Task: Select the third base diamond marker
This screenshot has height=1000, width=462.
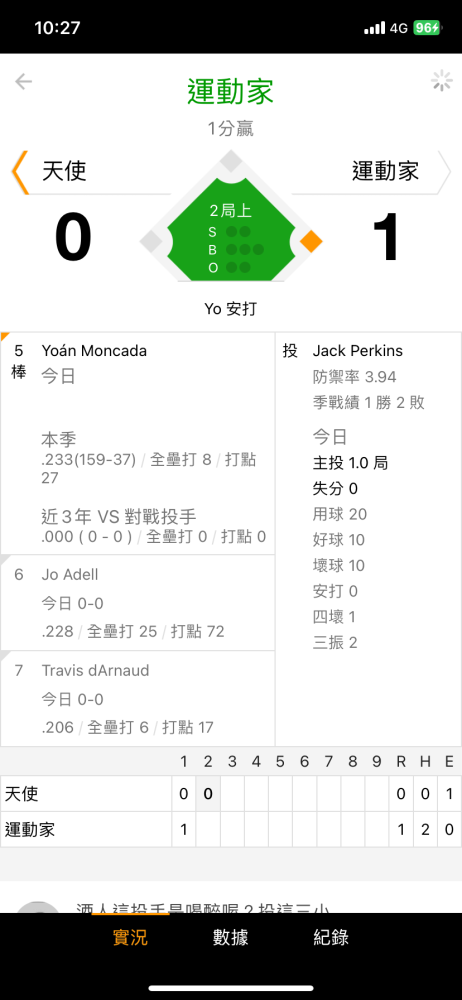Action: (x=151, y=242)
